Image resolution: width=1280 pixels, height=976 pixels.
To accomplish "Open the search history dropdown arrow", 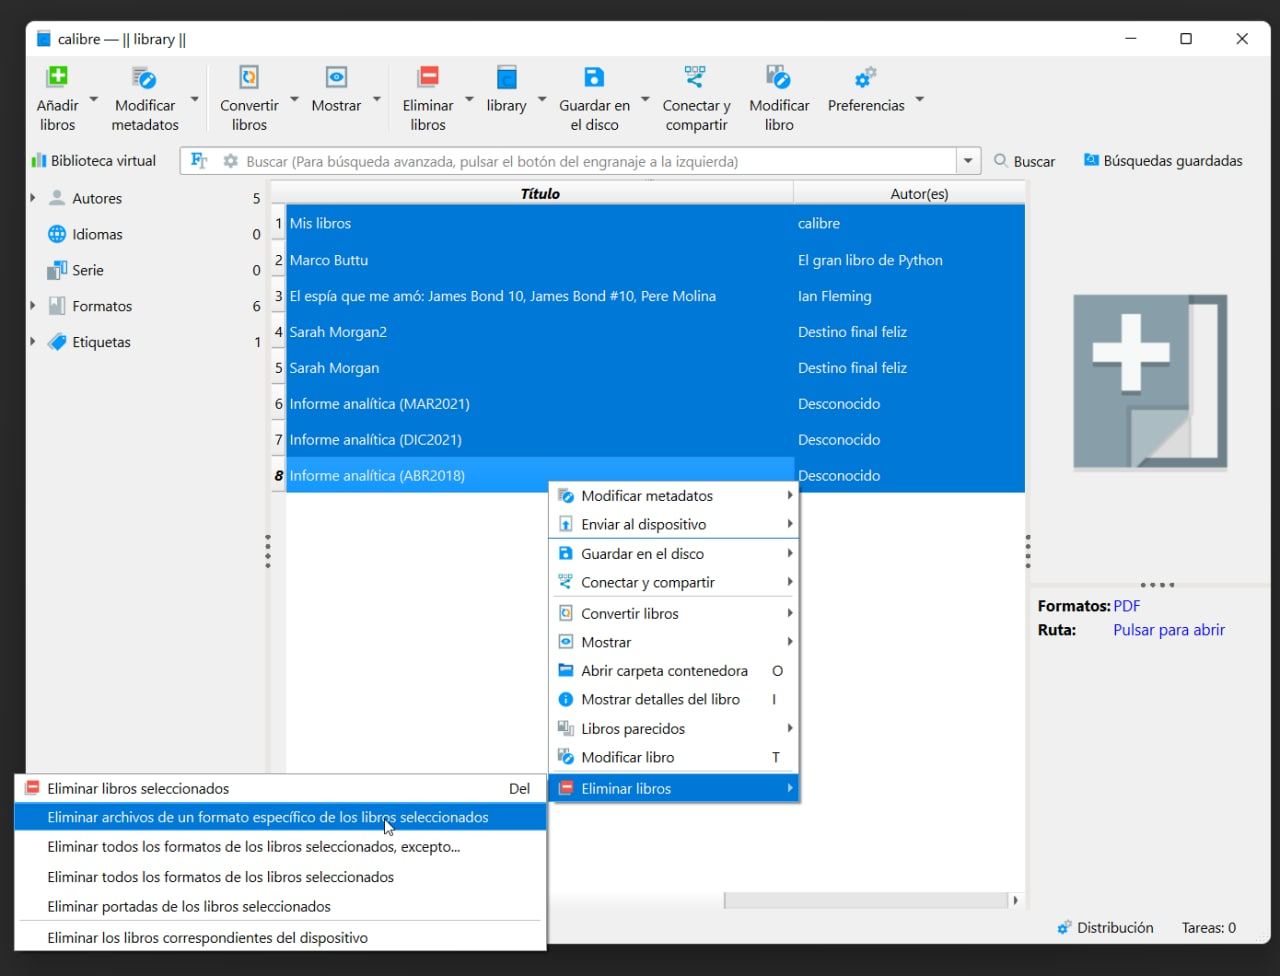I will pyautogui.click(x=967, y=161).
